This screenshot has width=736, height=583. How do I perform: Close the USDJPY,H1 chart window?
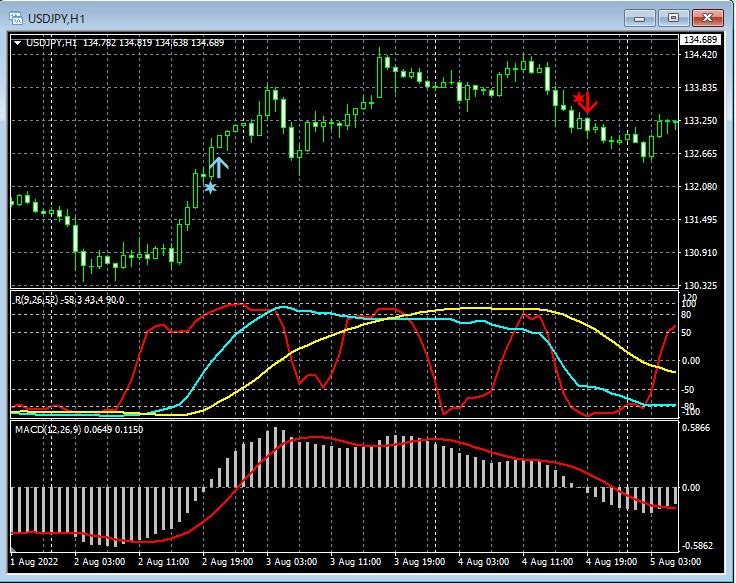pos(708,17)
